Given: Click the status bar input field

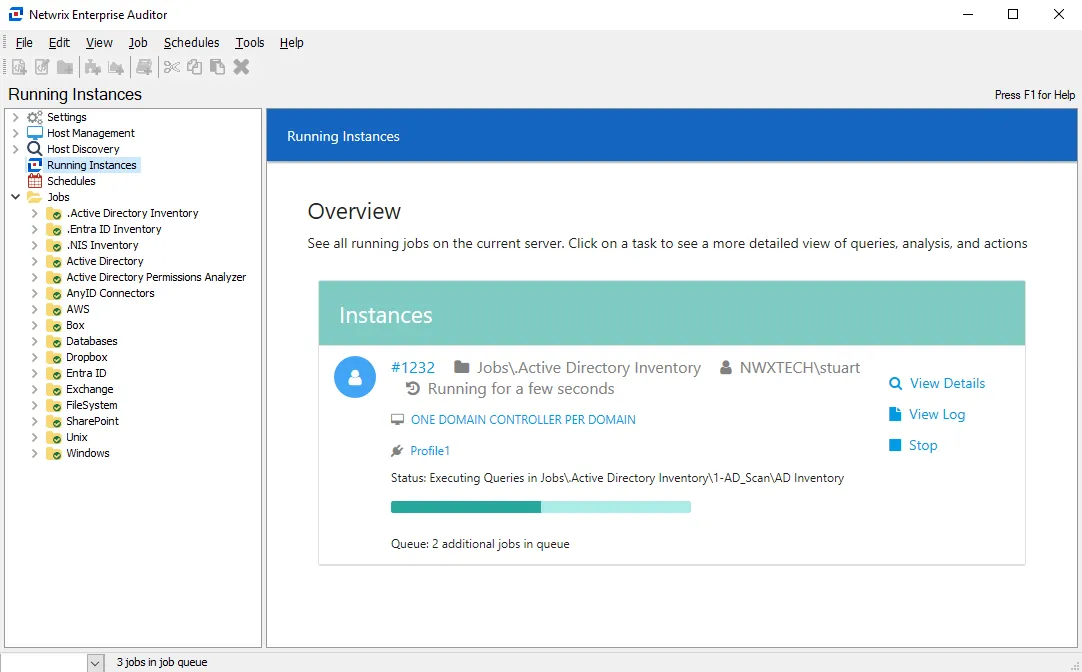Looking at the screenshot, I should click(x=45, y=663).
